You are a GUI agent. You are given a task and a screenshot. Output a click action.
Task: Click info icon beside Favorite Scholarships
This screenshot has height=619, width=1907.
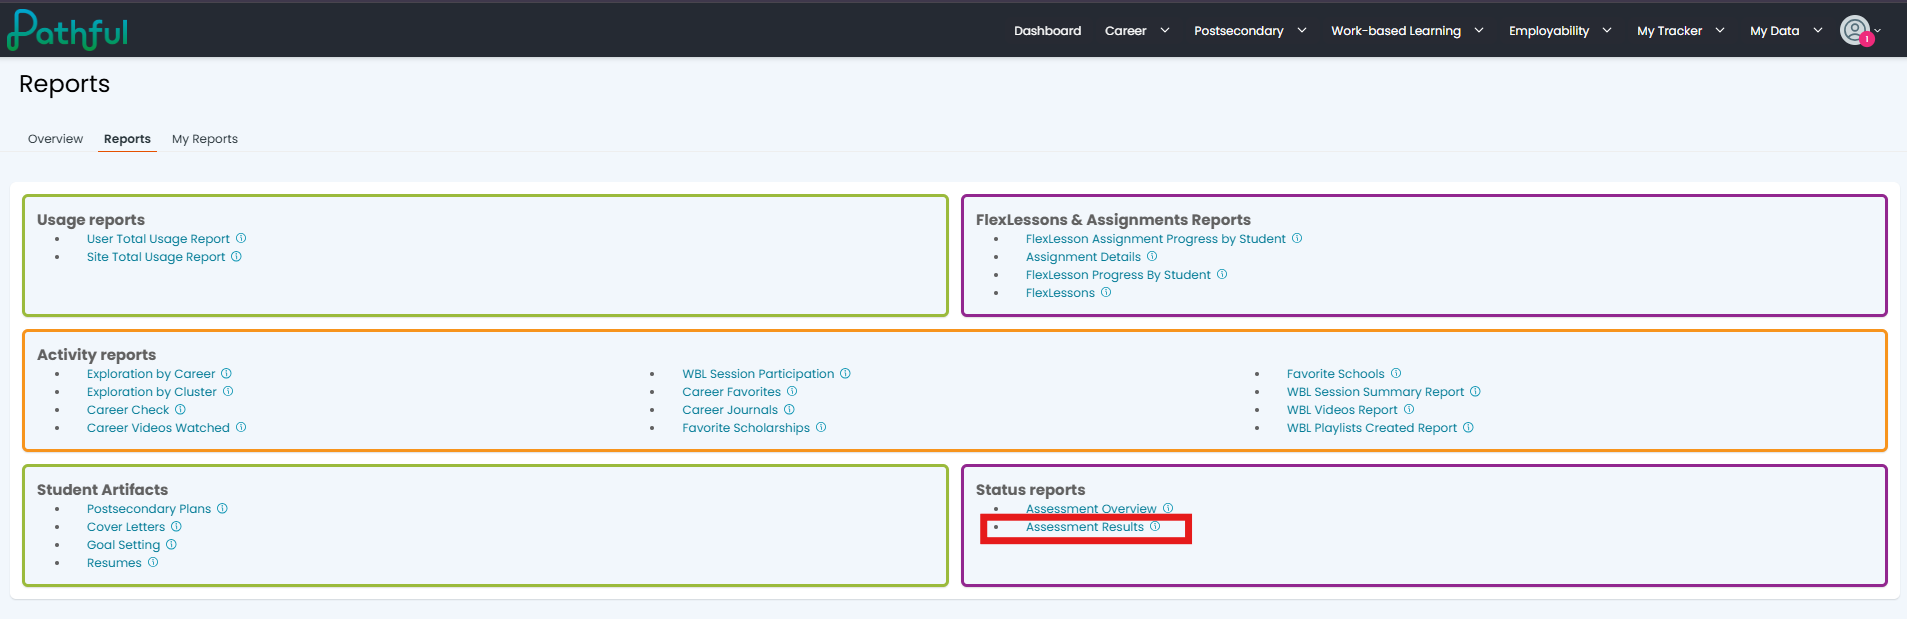[x=821, y=427]
